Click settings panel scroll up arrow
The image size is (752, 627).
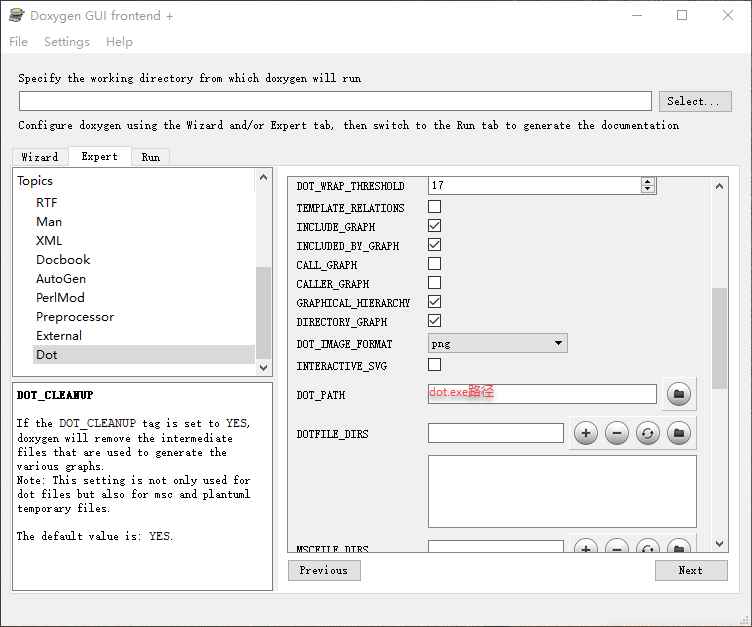(719, 186)
